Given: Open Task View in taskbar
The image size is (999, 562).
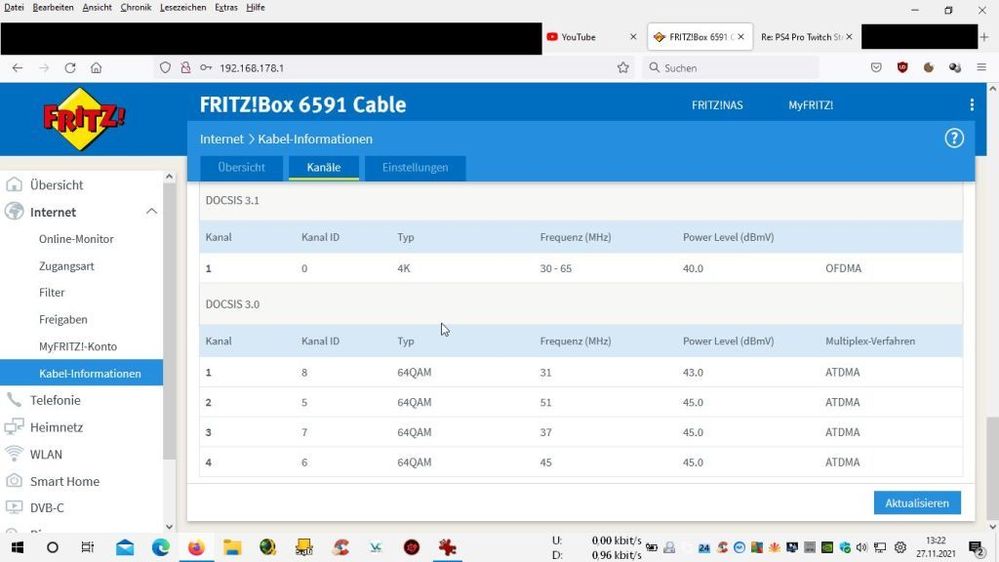Looking at the screenshot, I should point(88,547).
